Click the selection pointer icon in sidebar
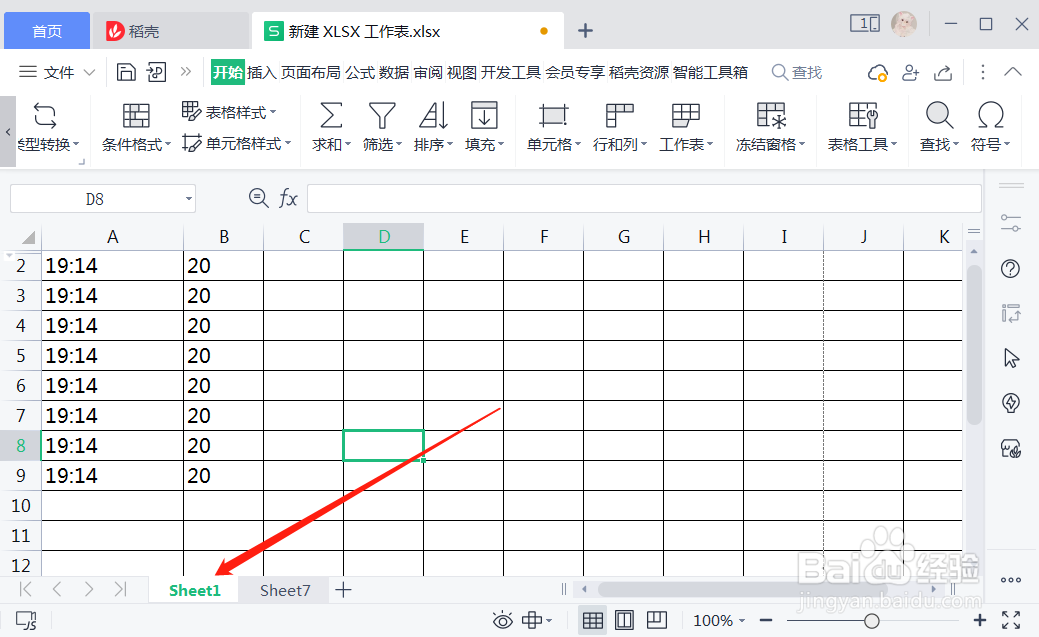The image size is (1039, 637). click(1011, 358)
